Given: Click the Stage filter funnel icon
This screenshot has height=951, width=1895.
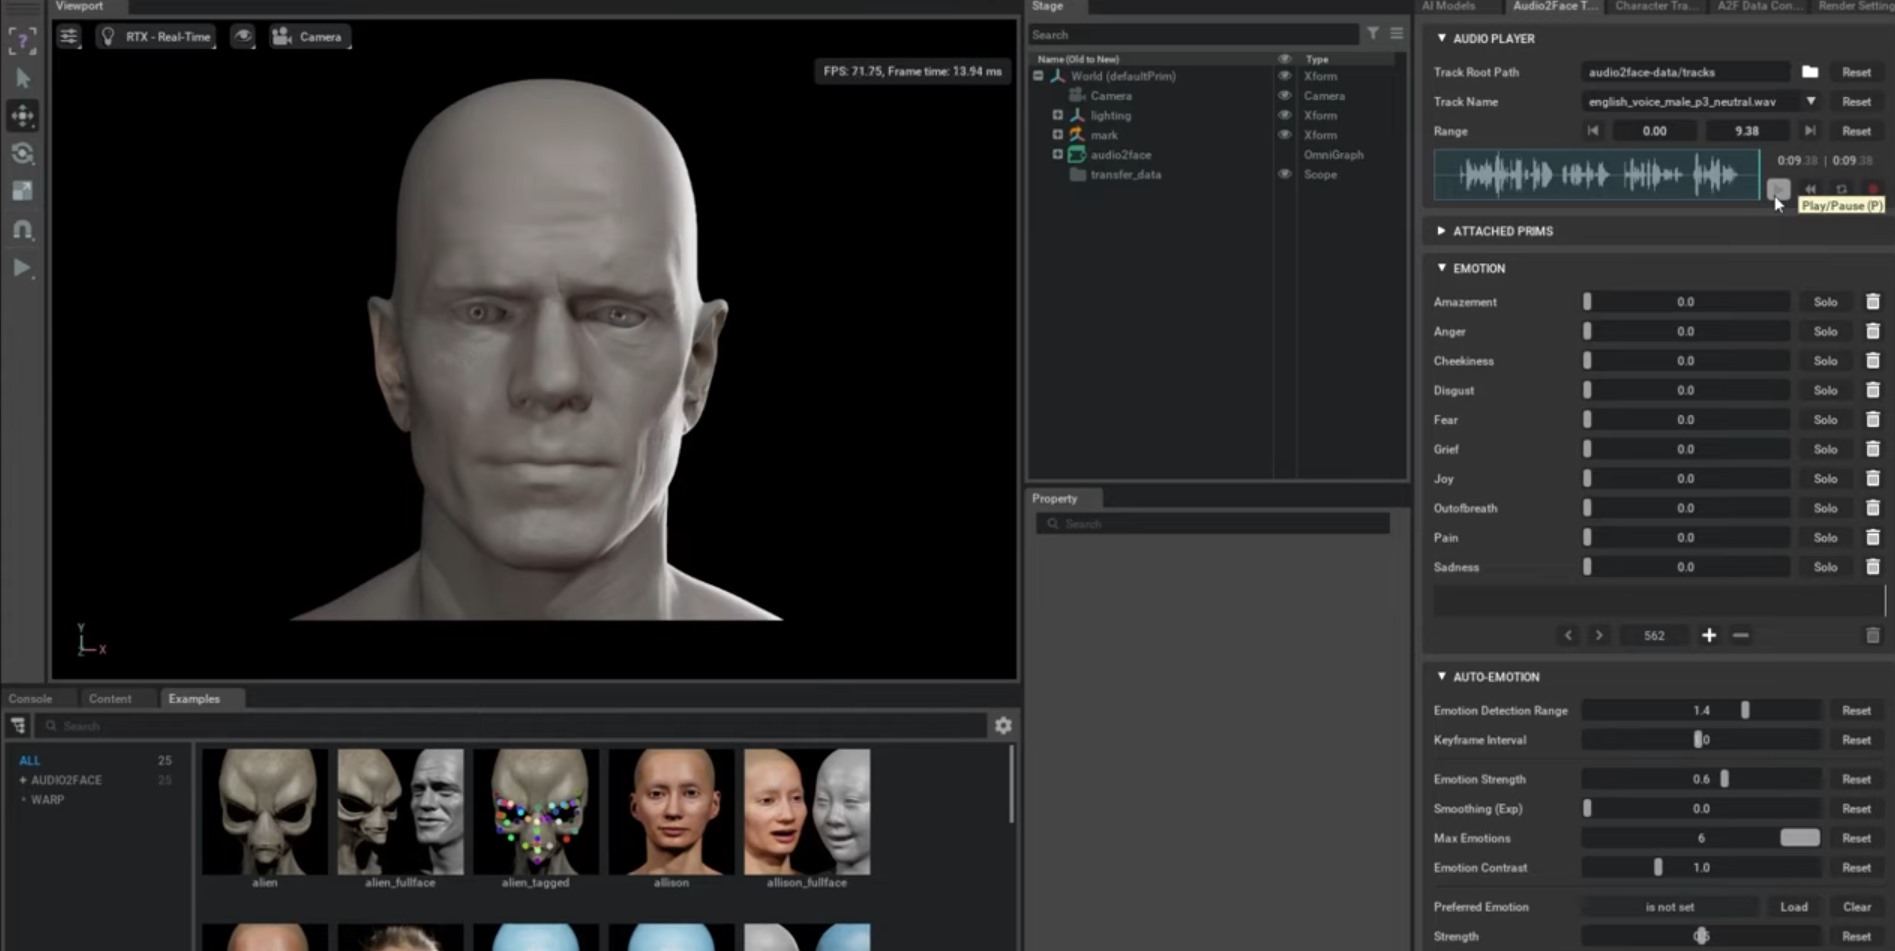Looking at the screenshot, I should [1373, 34].
